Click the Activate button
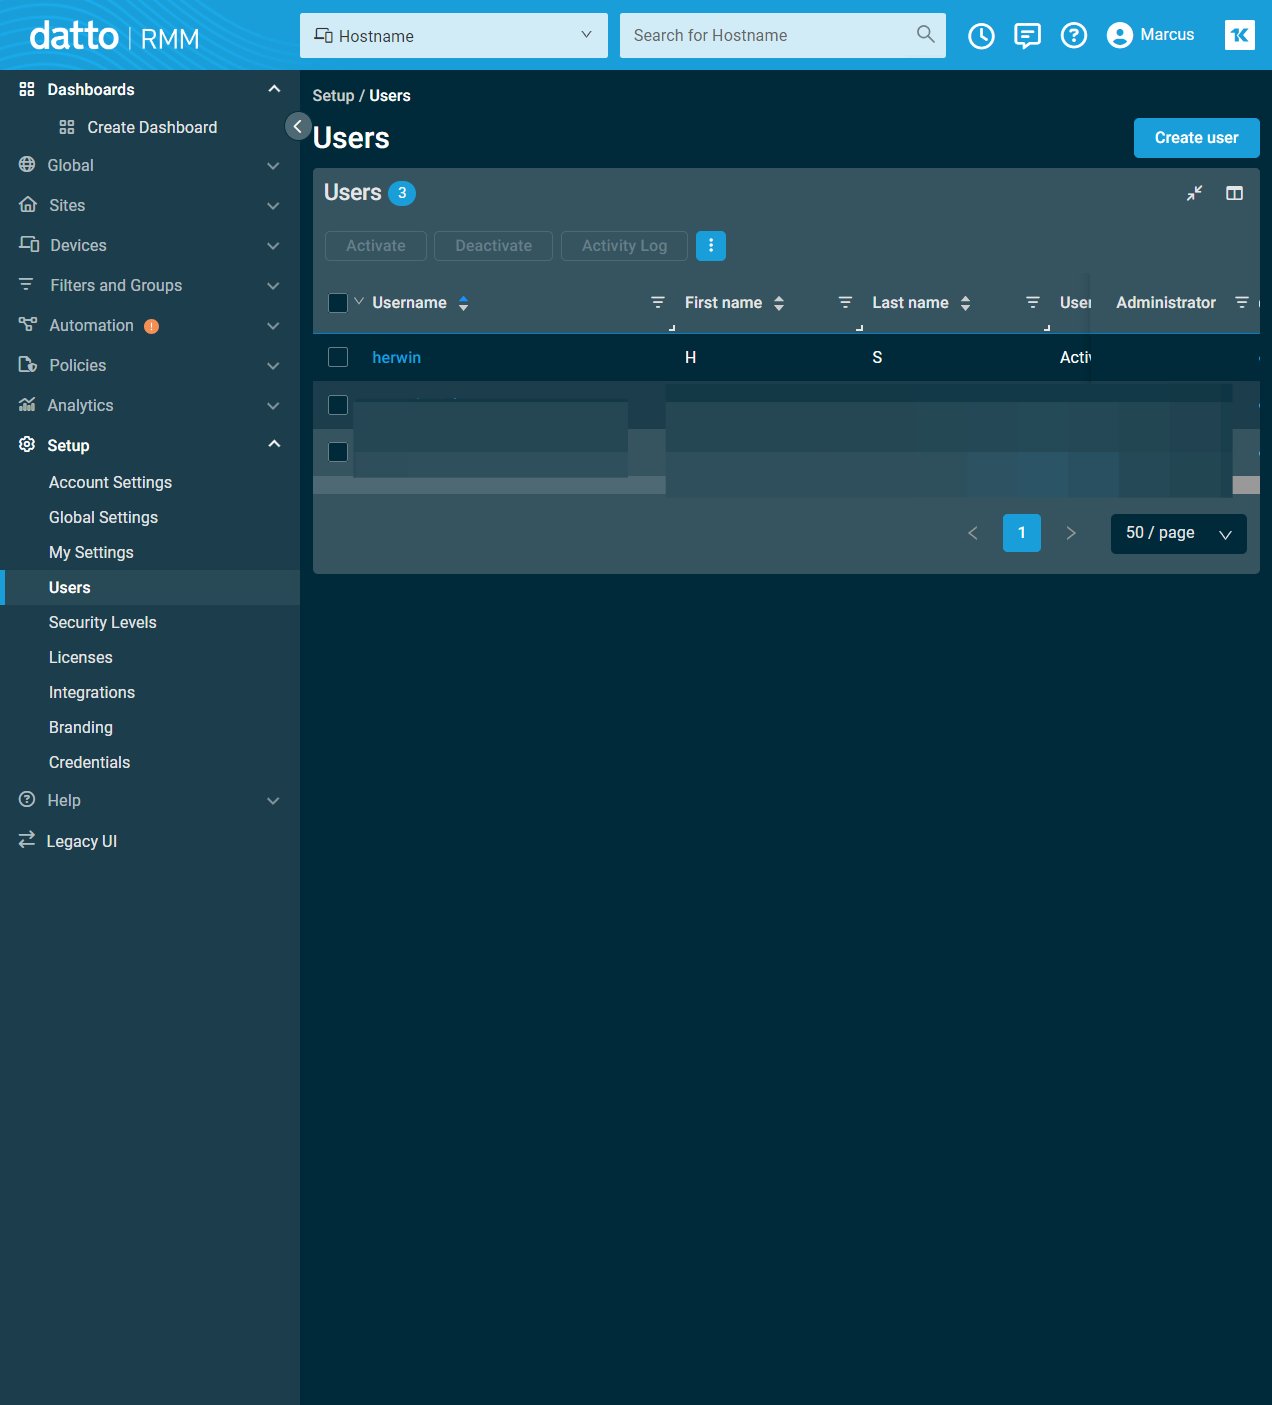Screen dimensions: 1272x1405 [376, 246]
